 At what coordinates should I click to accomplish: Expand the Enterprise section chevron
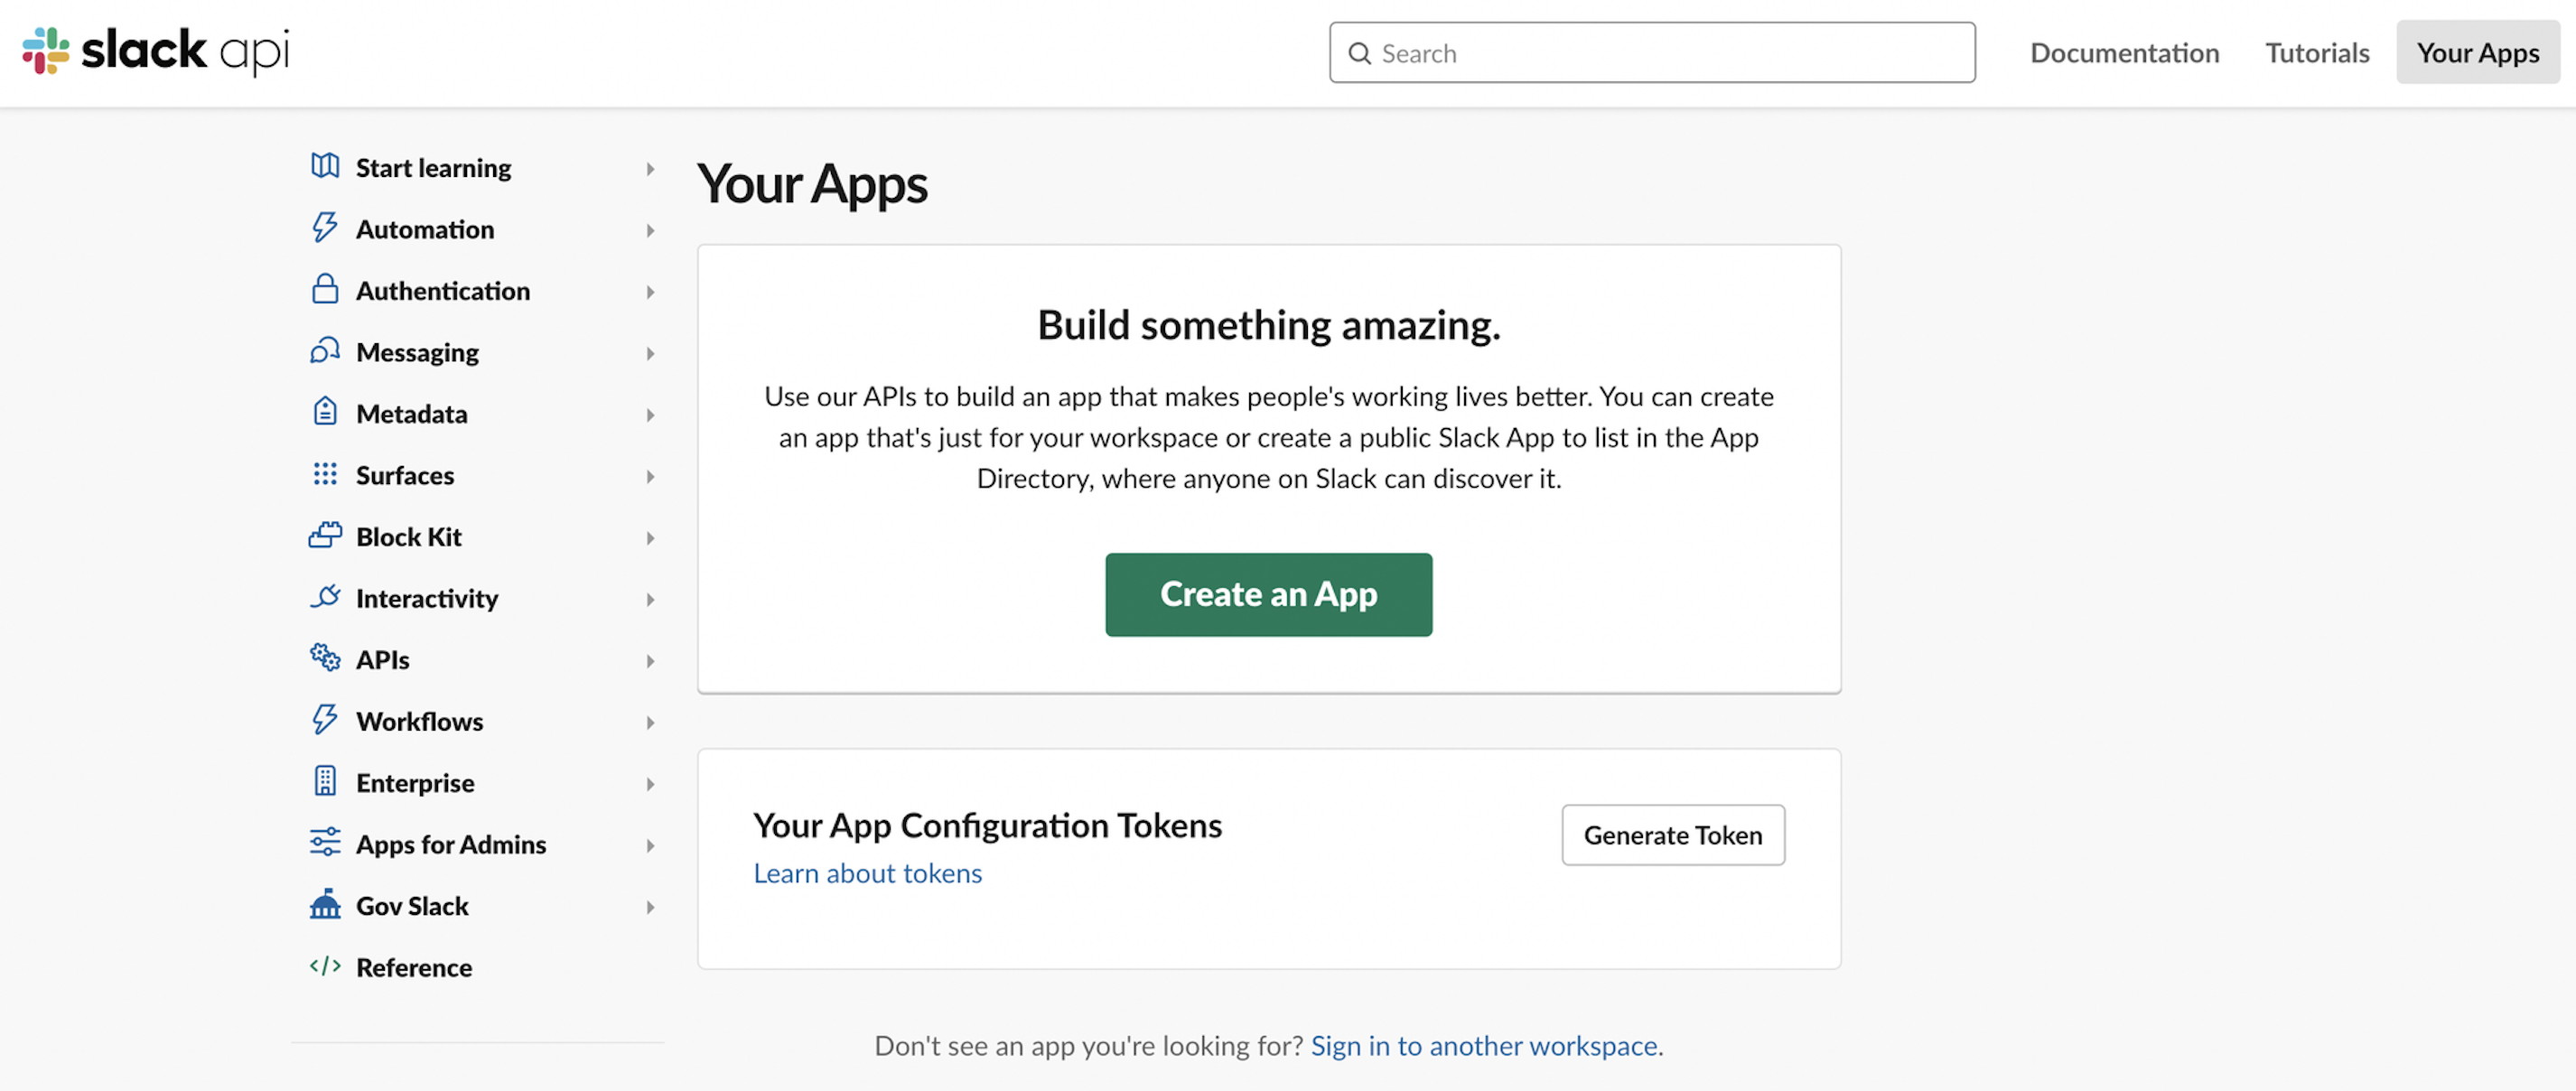click(650, 784)
